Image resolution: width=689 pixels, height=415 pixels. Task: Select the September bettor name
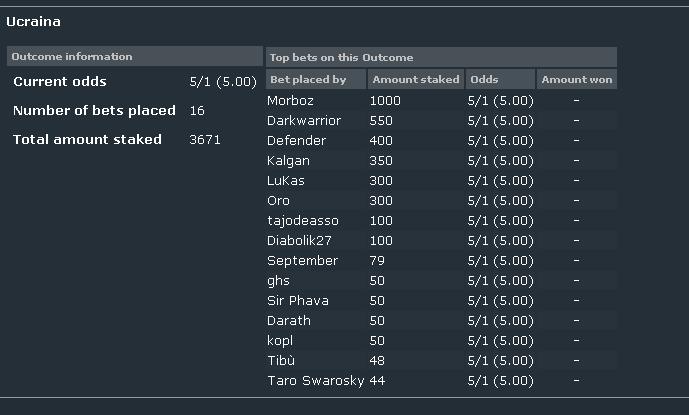(x=302, y=261)
